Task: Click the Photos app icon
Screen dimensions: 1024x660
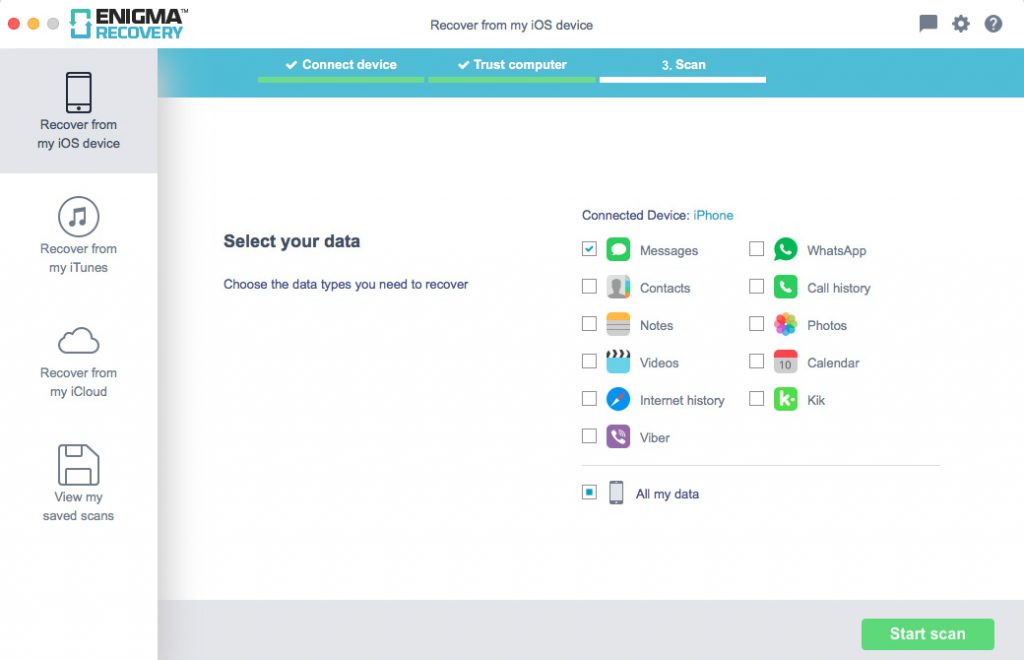Action: tap(786, 325)
